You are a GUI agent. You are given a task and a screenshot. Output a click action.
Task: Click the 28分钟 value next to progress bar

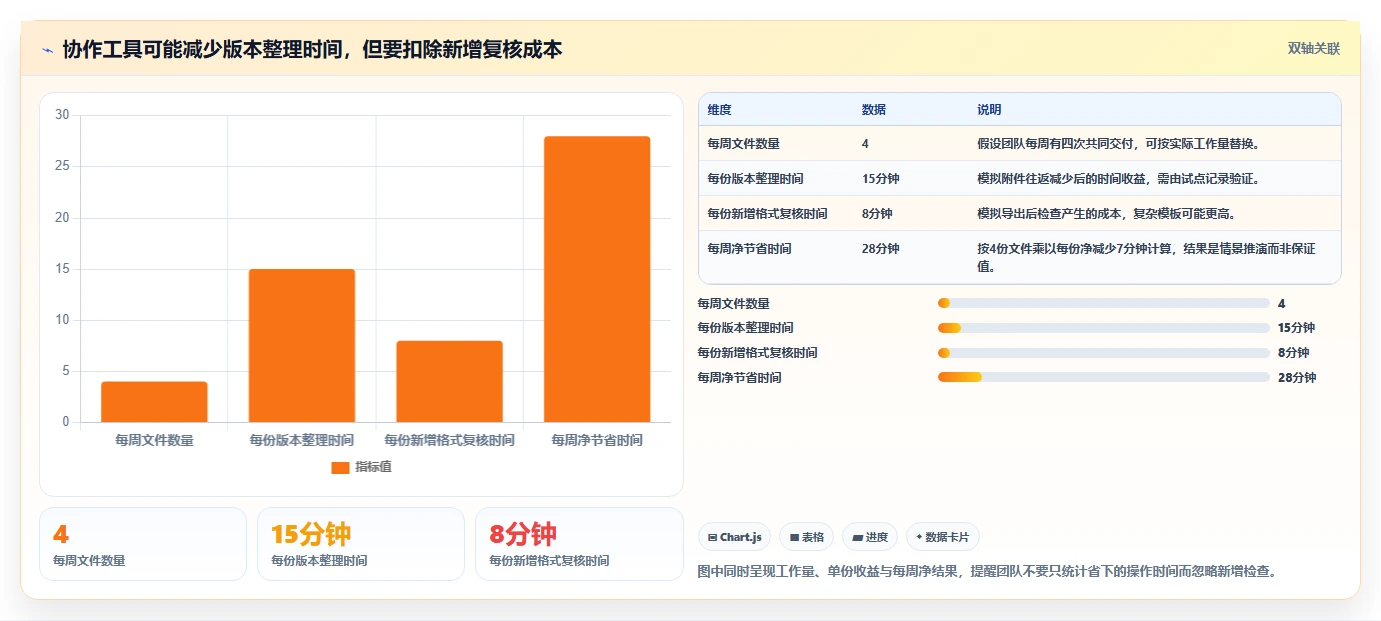1297,378
